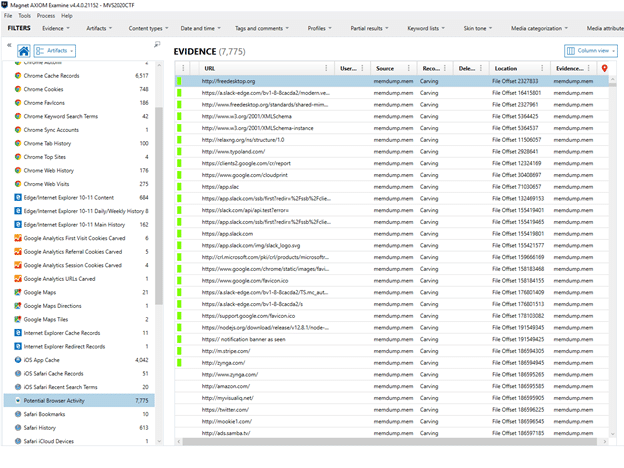Sort by the Reco... column header
Image resolution: width=624 pixels, height=468 pixels.
(431, 68)
